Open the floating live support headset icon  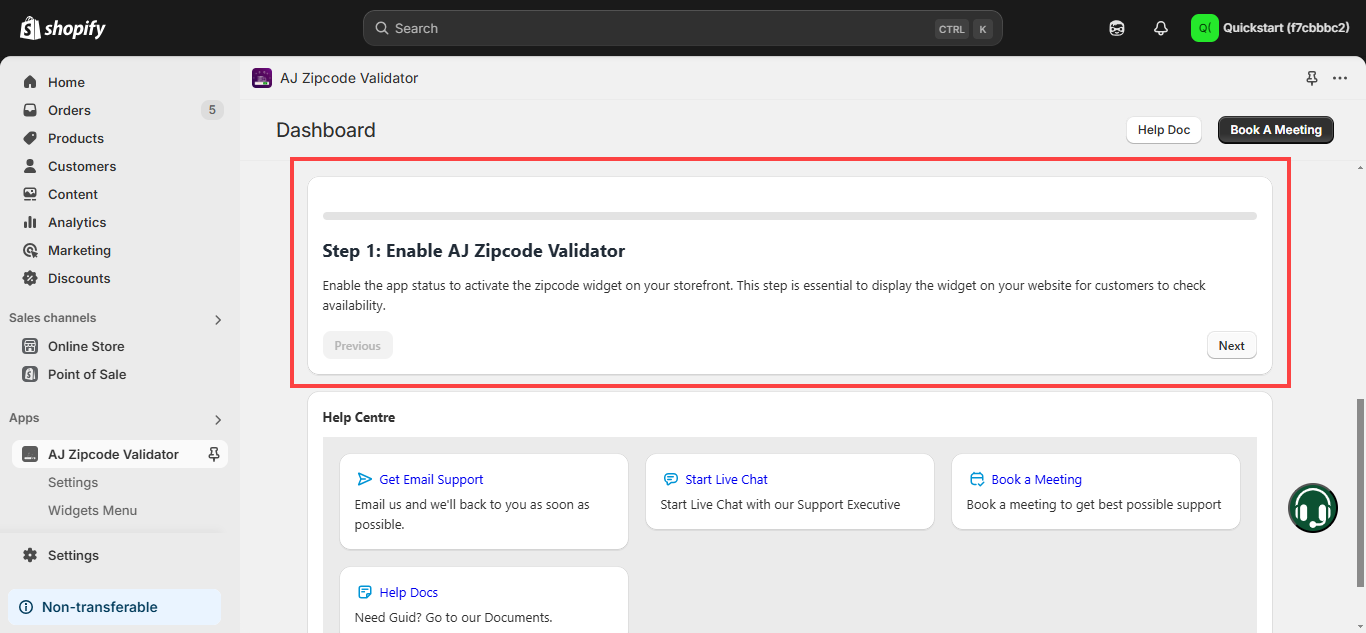coord(1312,508)
